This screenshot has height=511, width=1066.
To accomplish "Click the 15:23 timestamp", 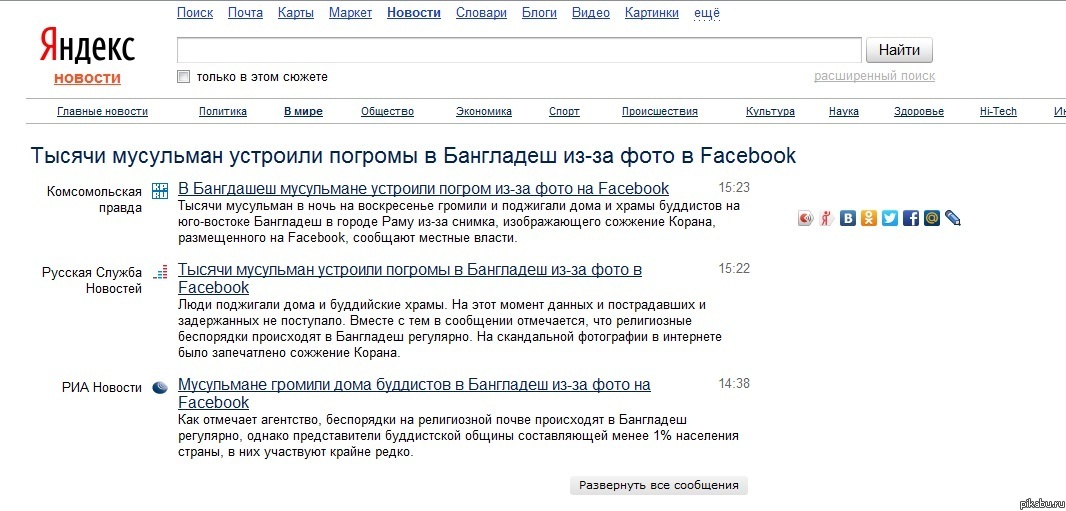I will [x=734, y=188].
